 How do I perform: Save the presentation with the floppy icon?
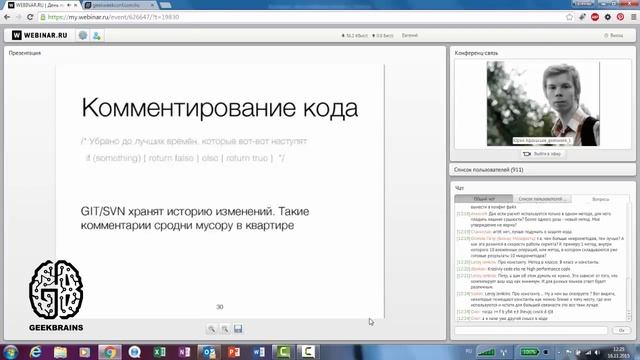(238, 329)
